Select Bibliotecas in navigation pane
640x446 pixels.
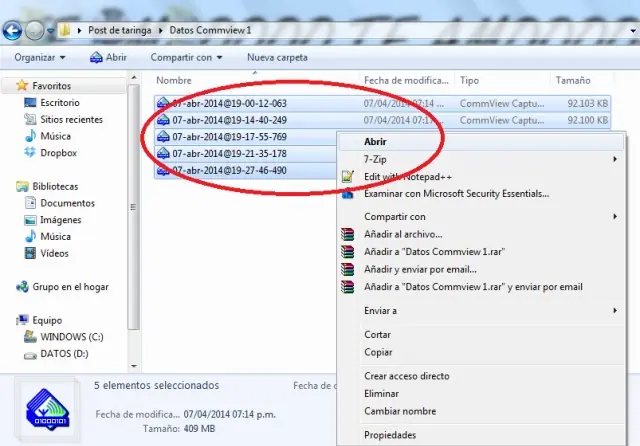55,186
